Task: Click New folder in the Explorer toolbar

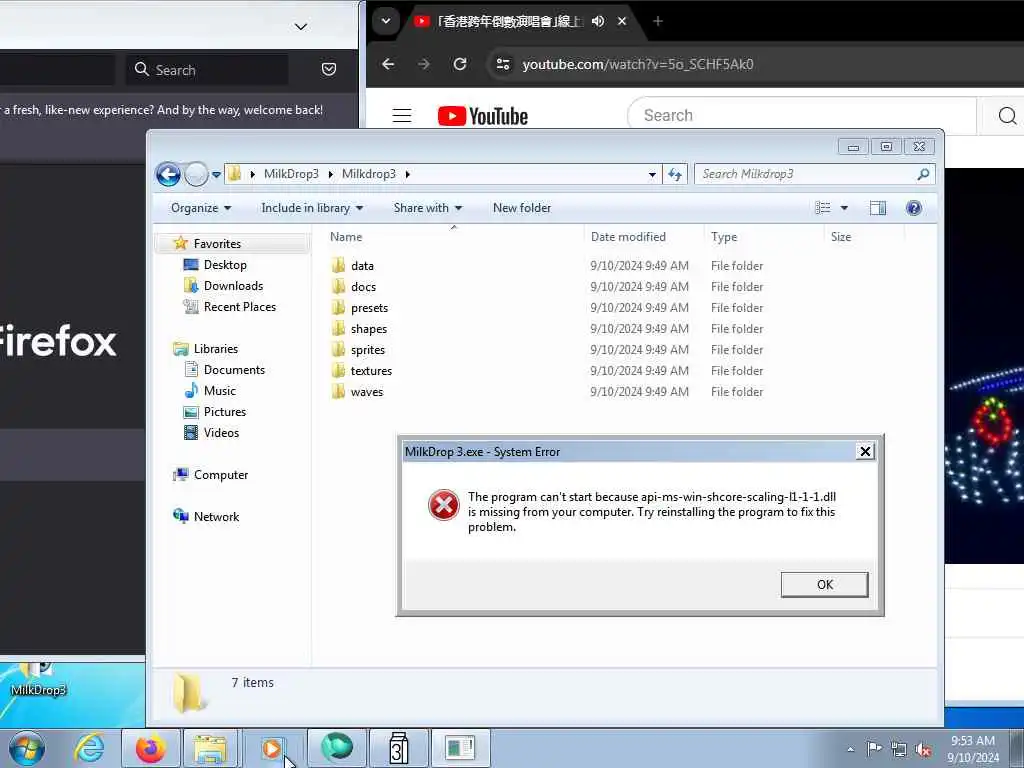Action: click(x=522, y=208)
